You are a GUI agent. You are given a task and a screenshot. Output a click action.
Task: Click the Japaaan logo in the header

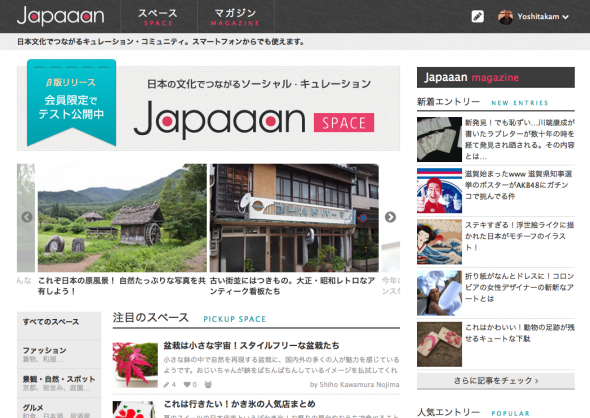[61, 16]
